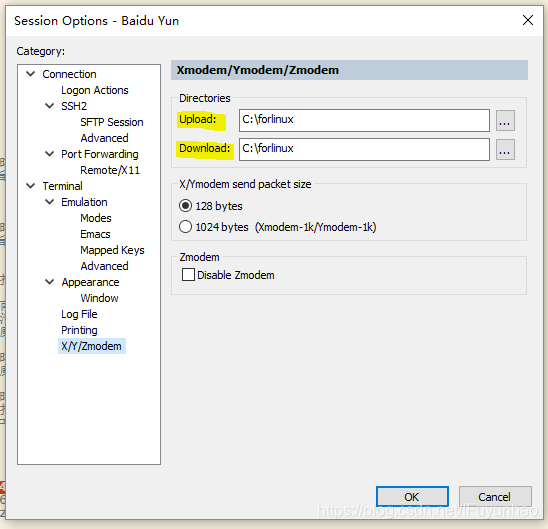Open Advanced under Emulation
548x529 pixels.
pyautogui.click(x=104, y=266)
